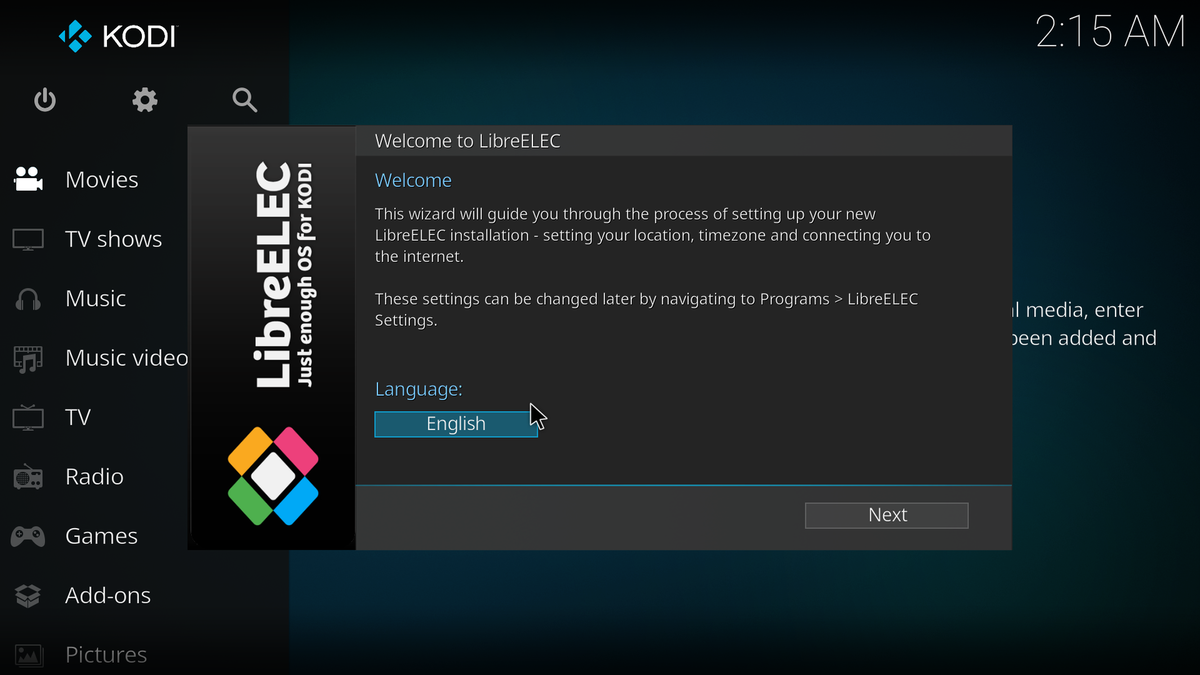Click the Add-ons box icon
The height and width of the screenshot is (675, 1200).
28,596
